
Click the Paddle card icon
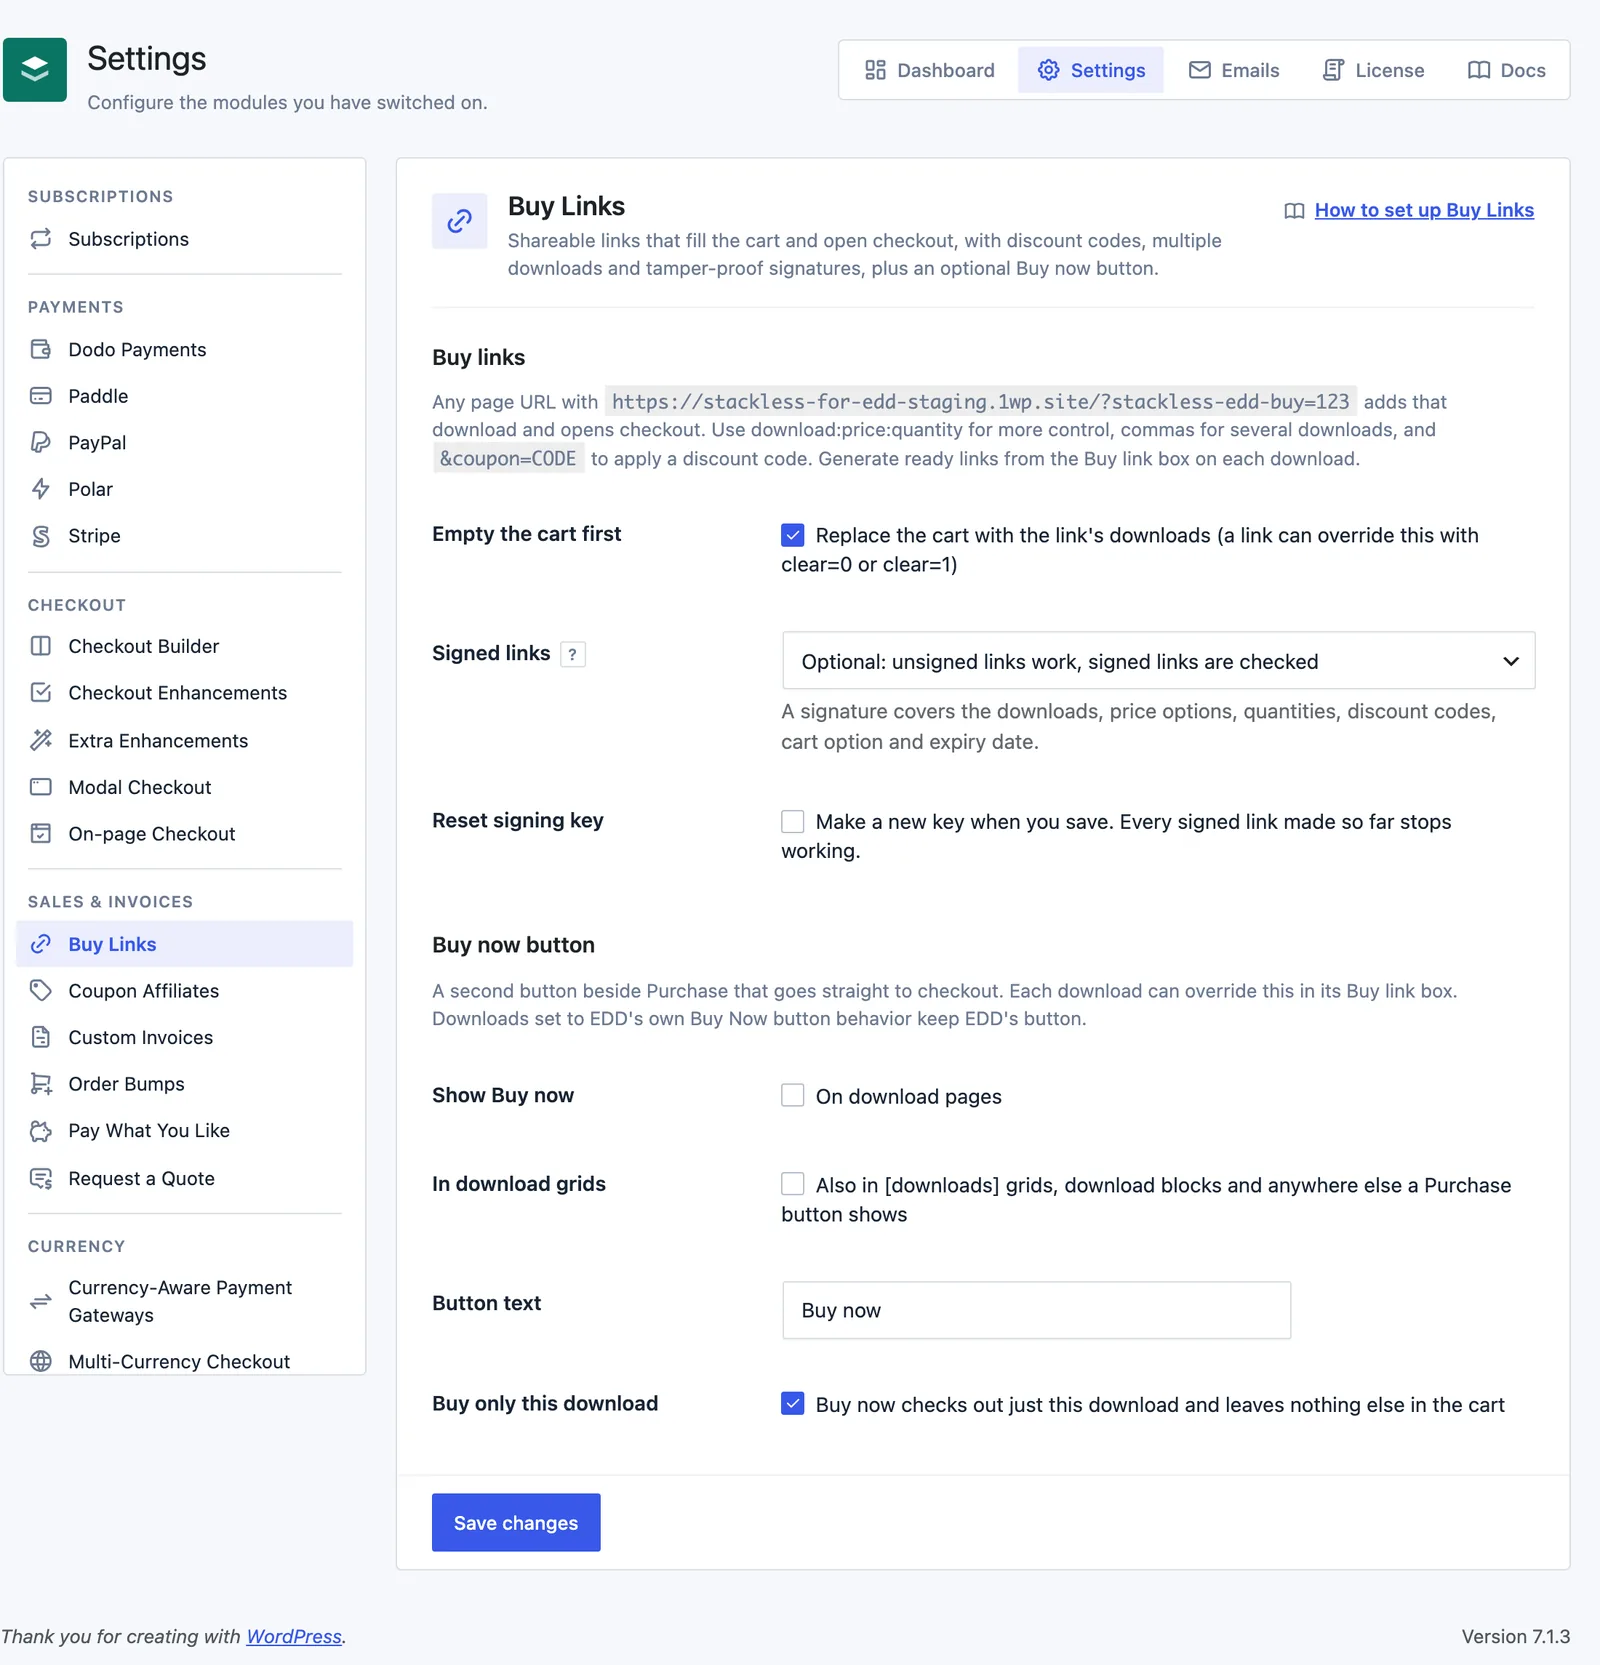(x=41, y=396)
